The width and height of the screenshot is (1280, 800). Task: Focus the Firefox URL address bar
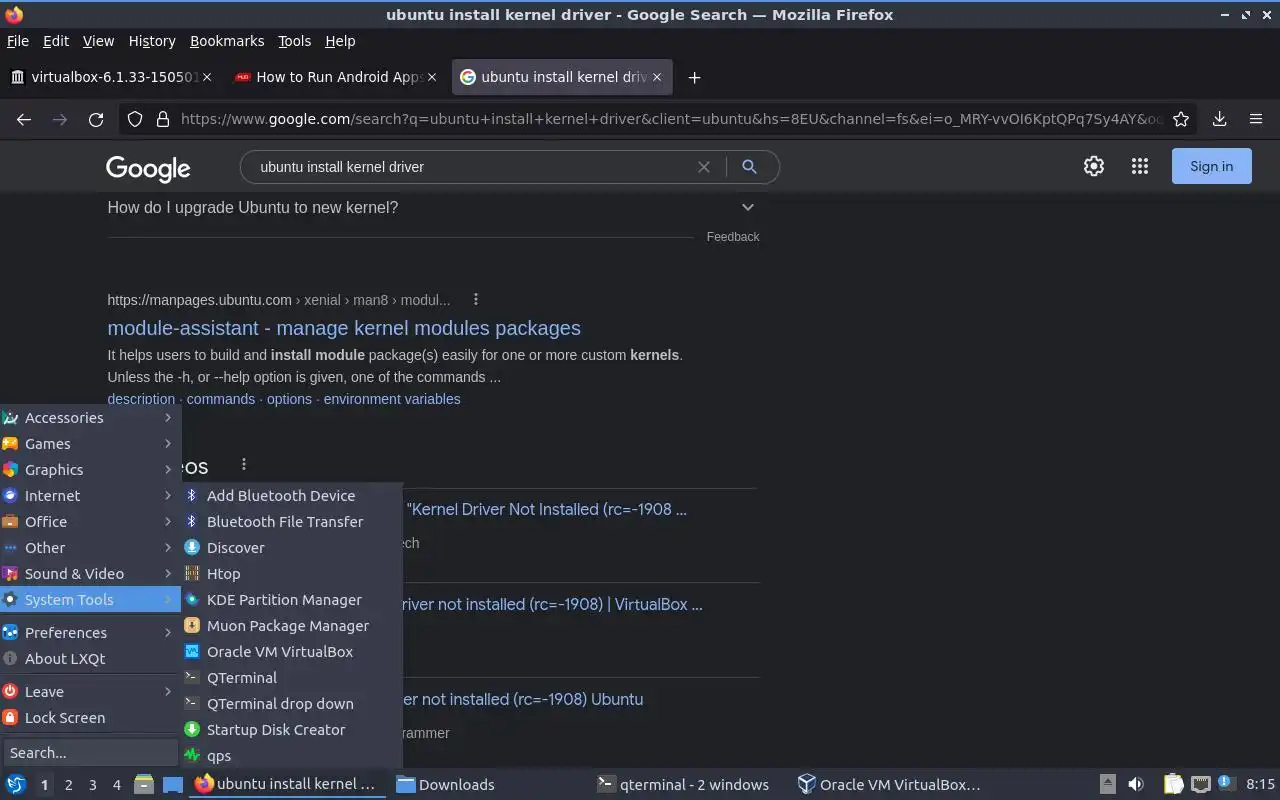click(x=670, y=119)
